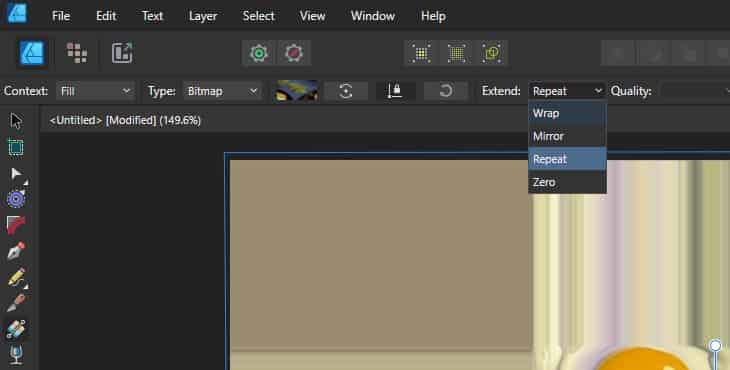Open the Context Fill dropdown

click(95, 91)
